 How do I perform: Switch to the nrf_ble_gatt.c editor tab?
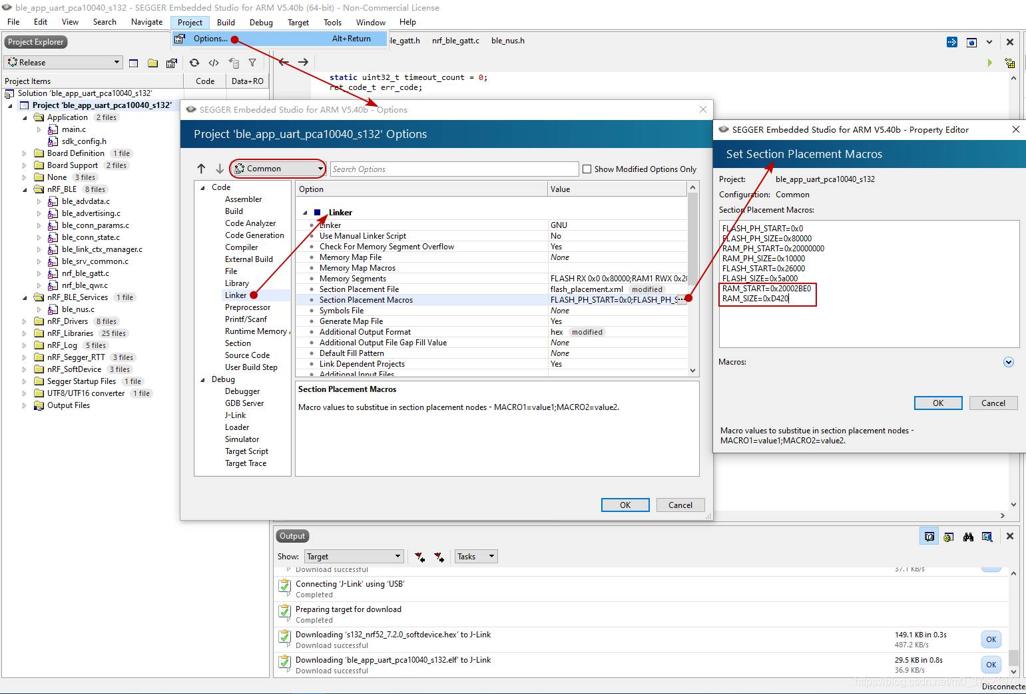coord(455,41)
